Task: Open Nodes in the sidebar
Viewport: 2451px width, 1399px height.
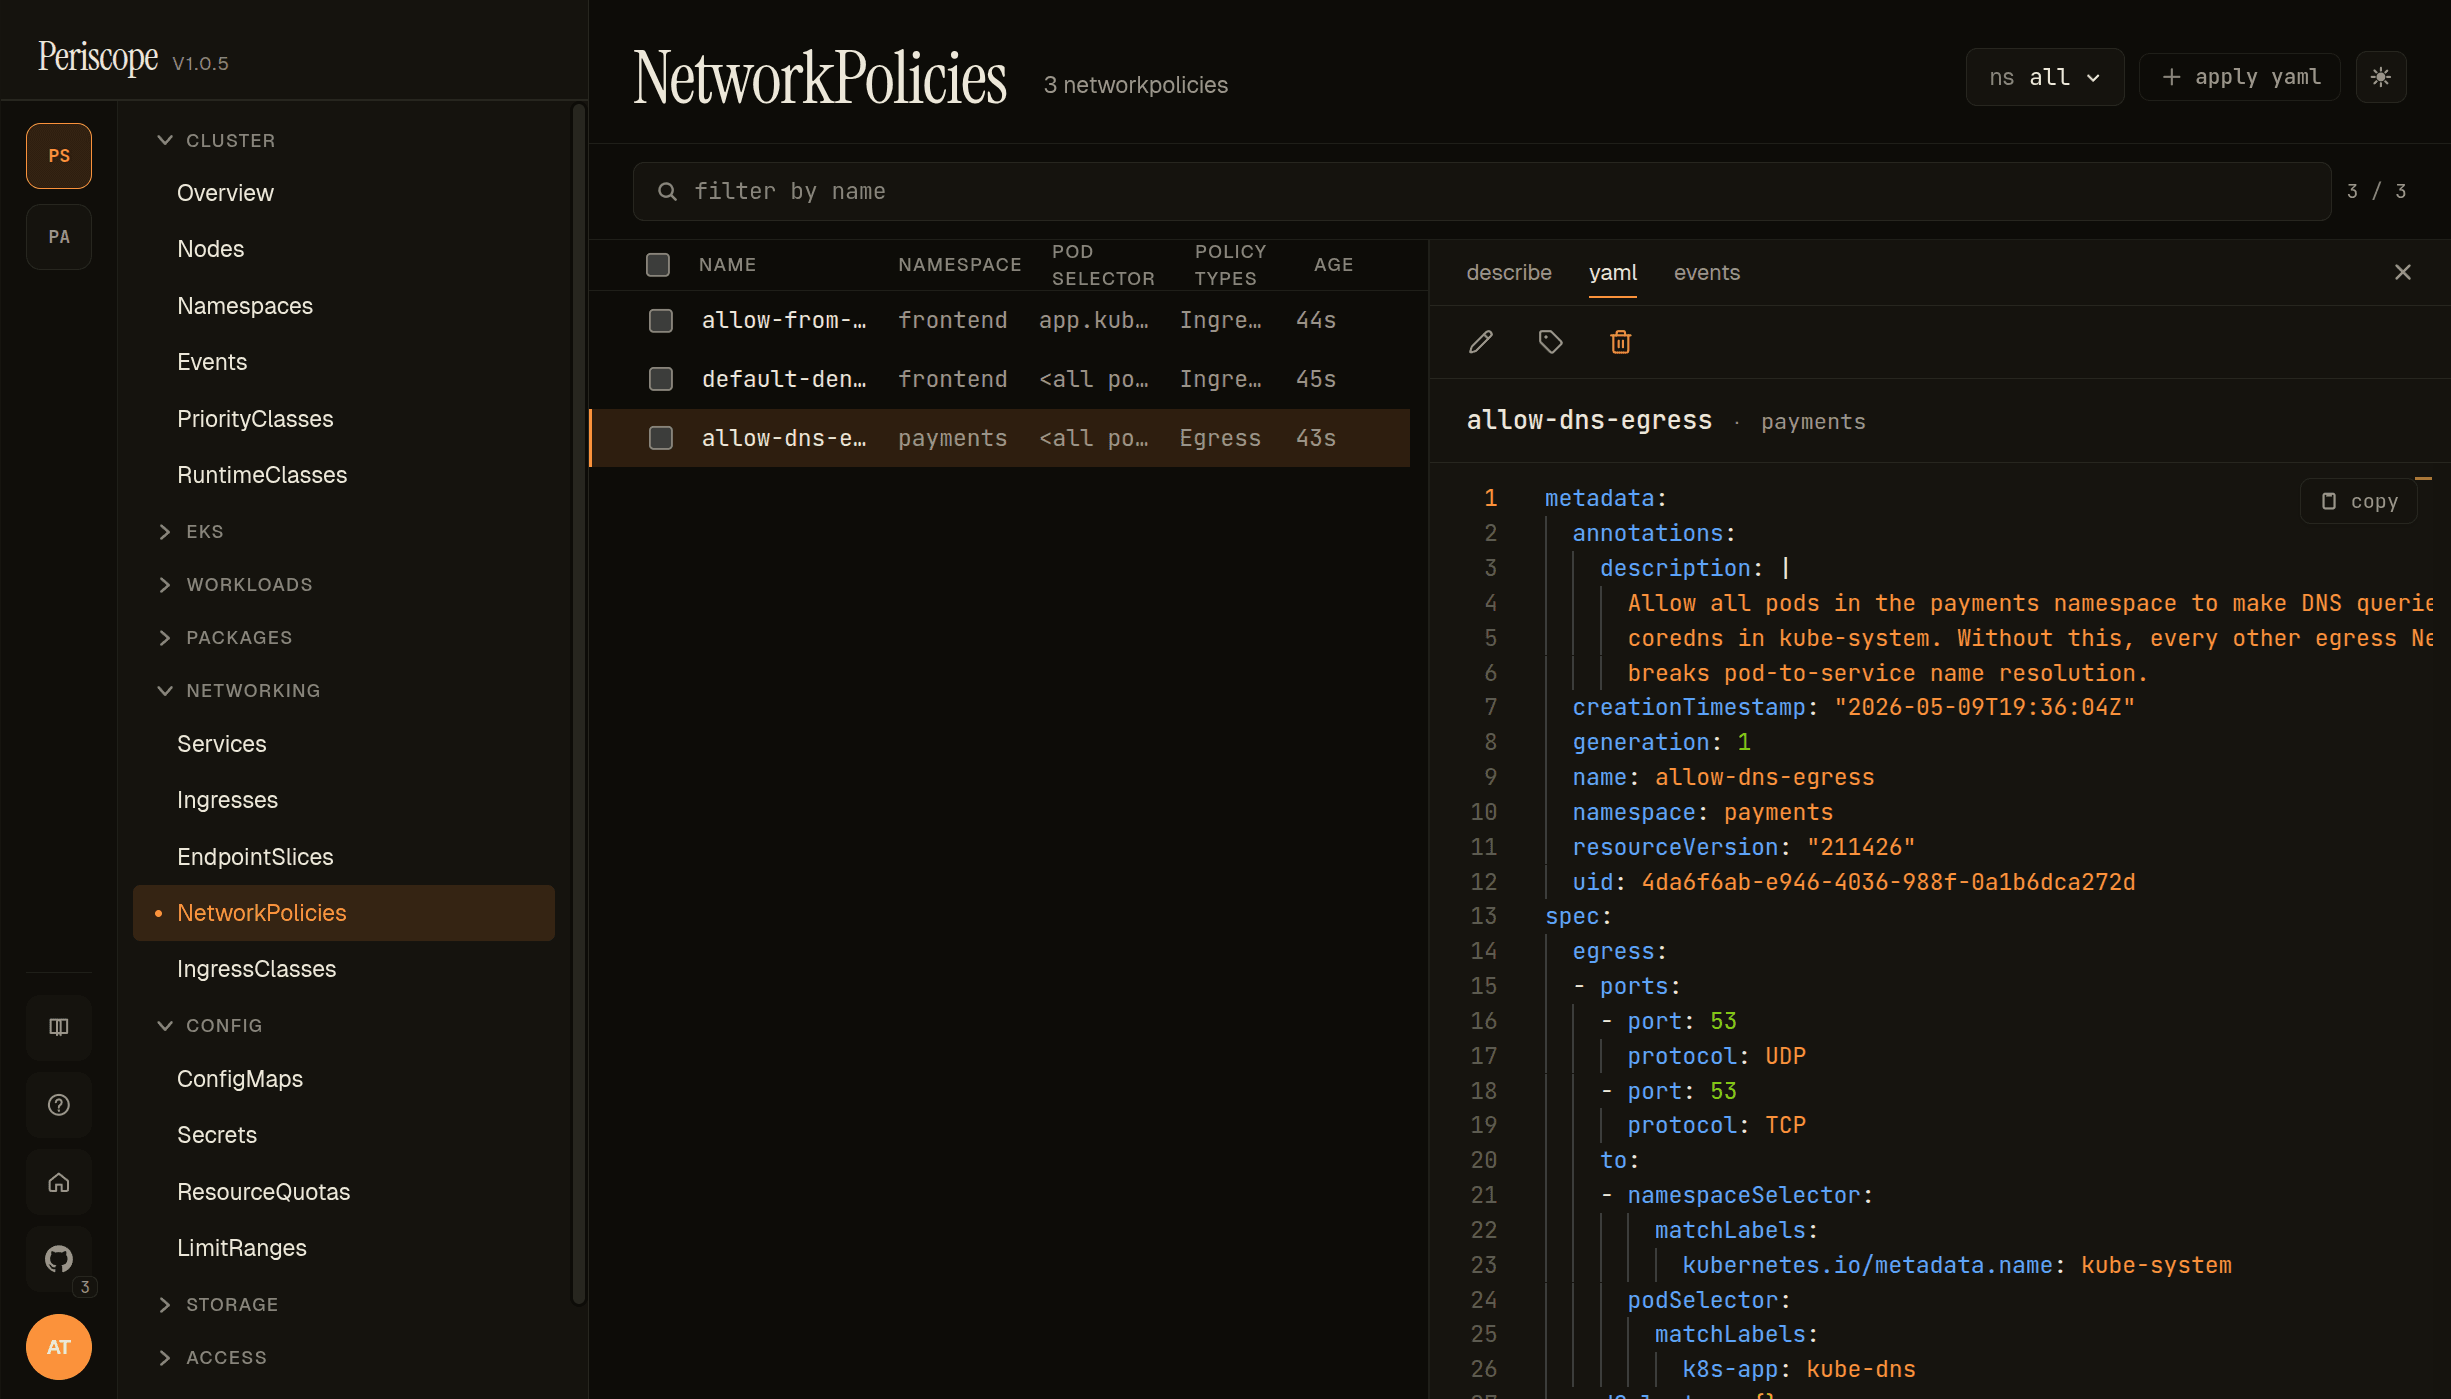Action: click(344, 249)
